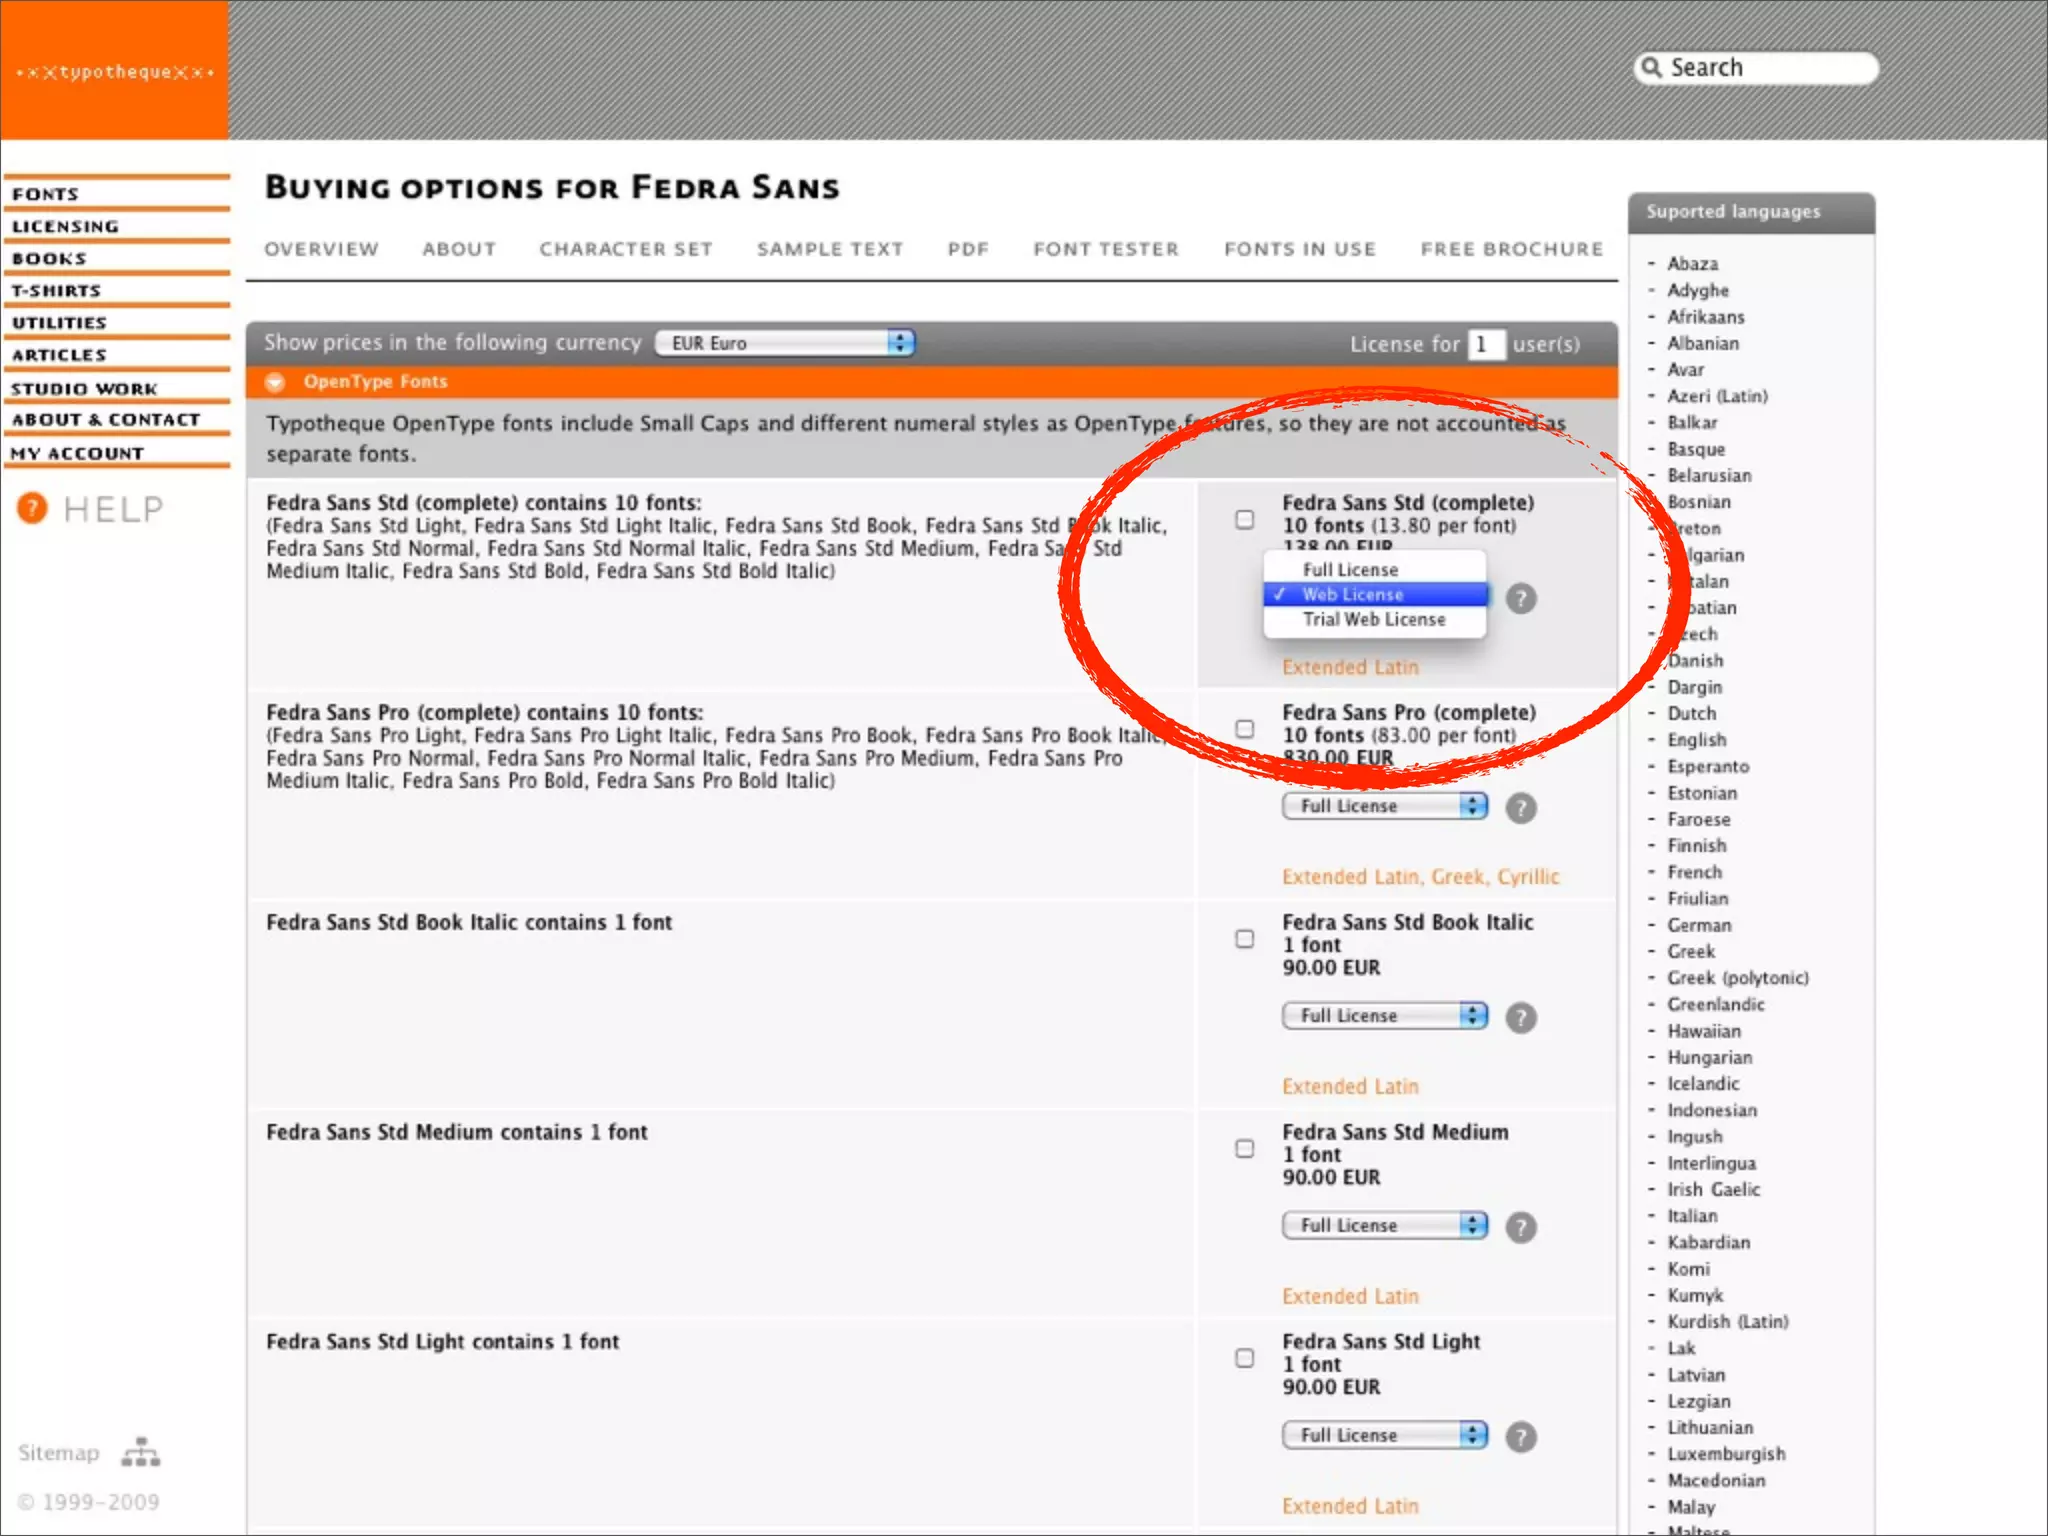Click the Extended Latin, Greek, Cyrillic link
2048x1536 pixels.
tap(1420, 877)
